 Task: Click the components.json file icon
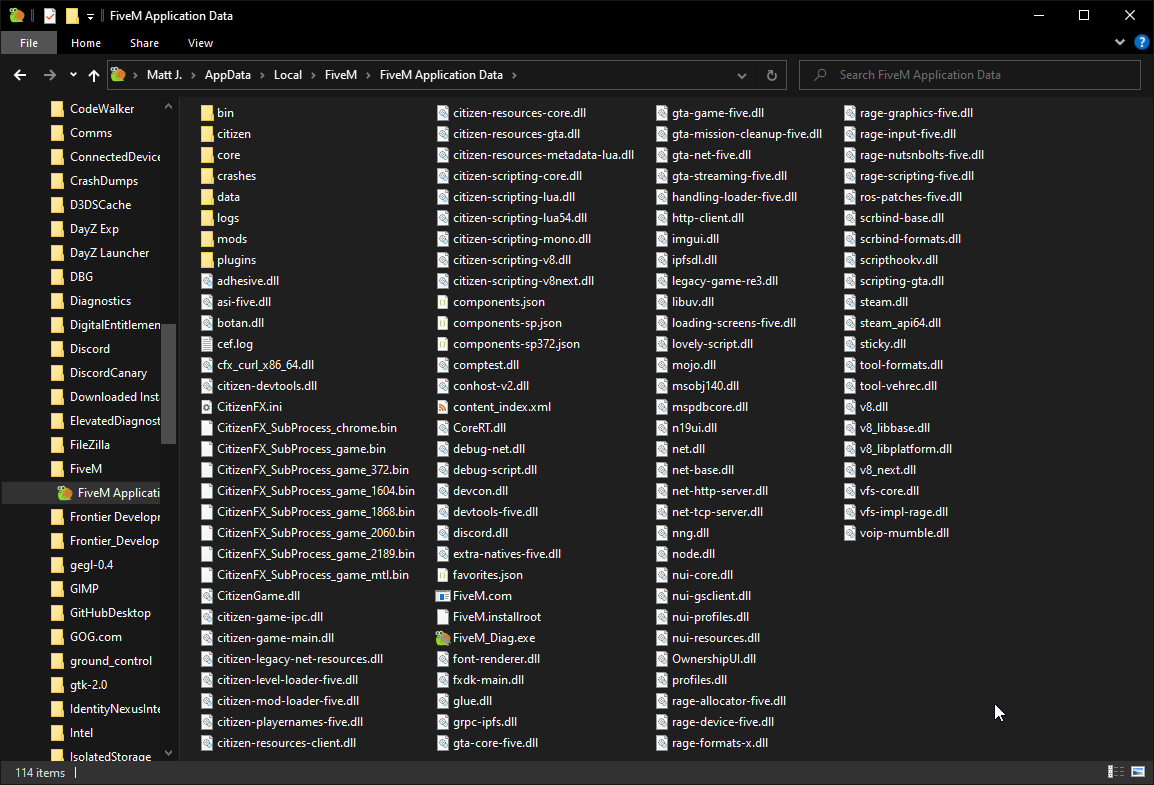(x=443, y=302)
